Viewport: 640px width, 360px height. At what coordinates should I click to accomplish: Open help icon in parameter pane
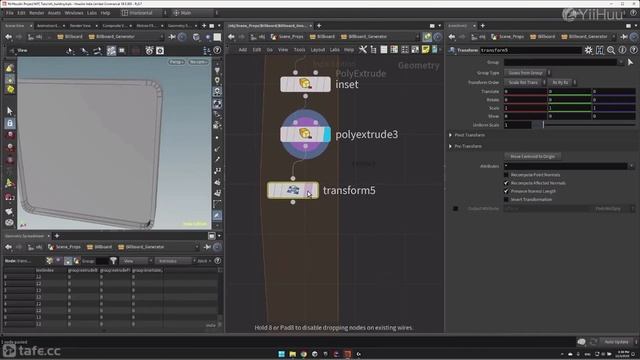(x=633, y=50)
